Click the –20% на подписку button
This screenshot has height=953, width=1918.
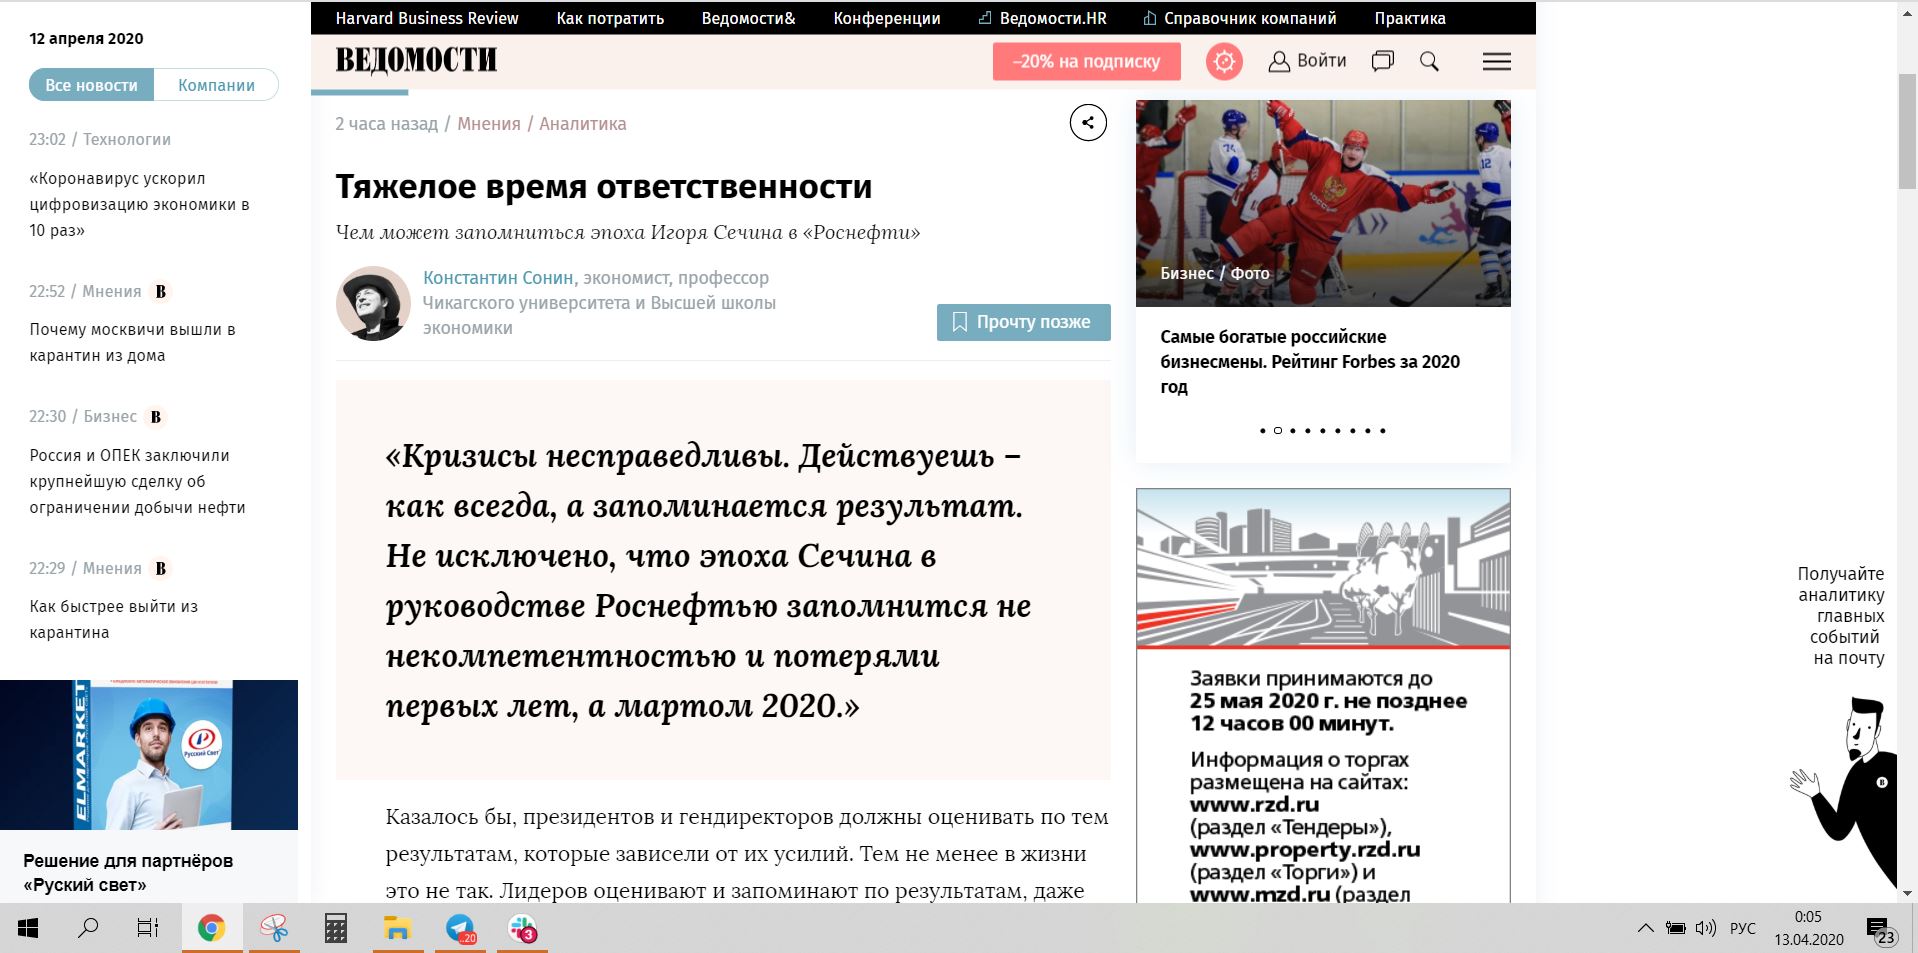(1086, 62)
